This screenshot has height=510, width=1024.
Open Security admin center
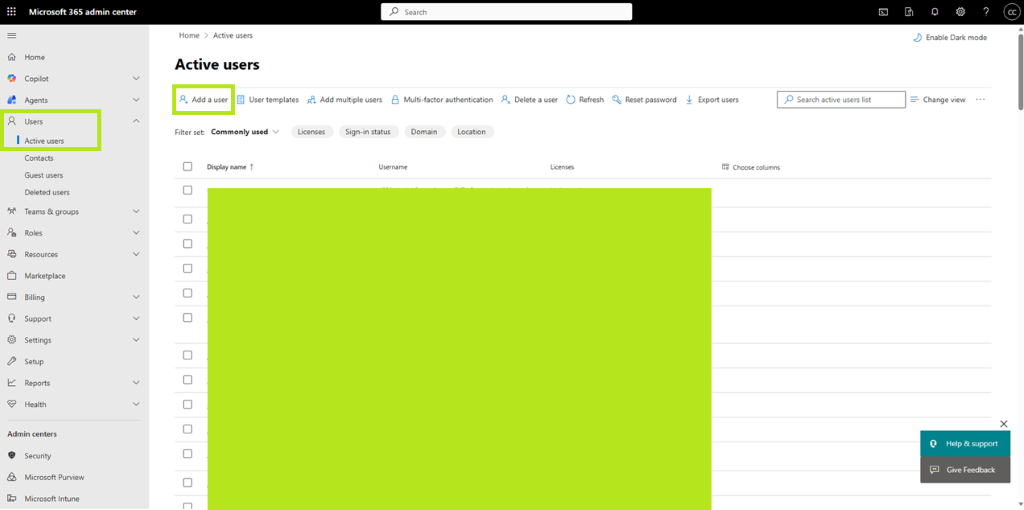pos(38,456)
